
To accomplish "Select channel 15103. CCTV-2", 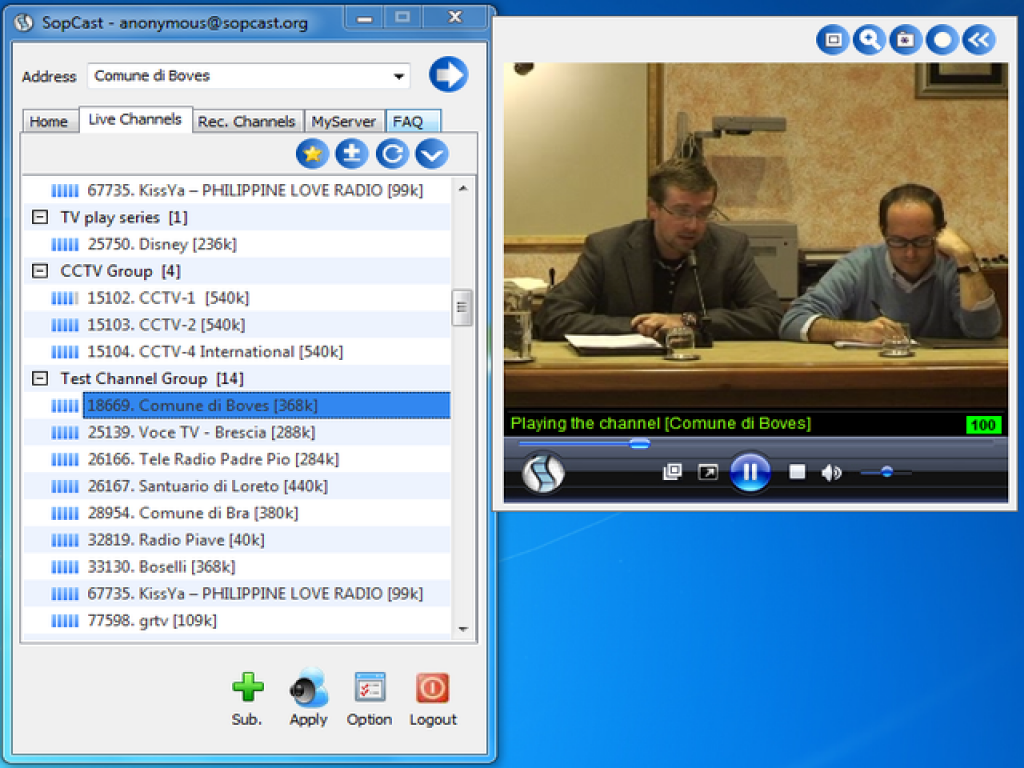I will coord(167,325).
